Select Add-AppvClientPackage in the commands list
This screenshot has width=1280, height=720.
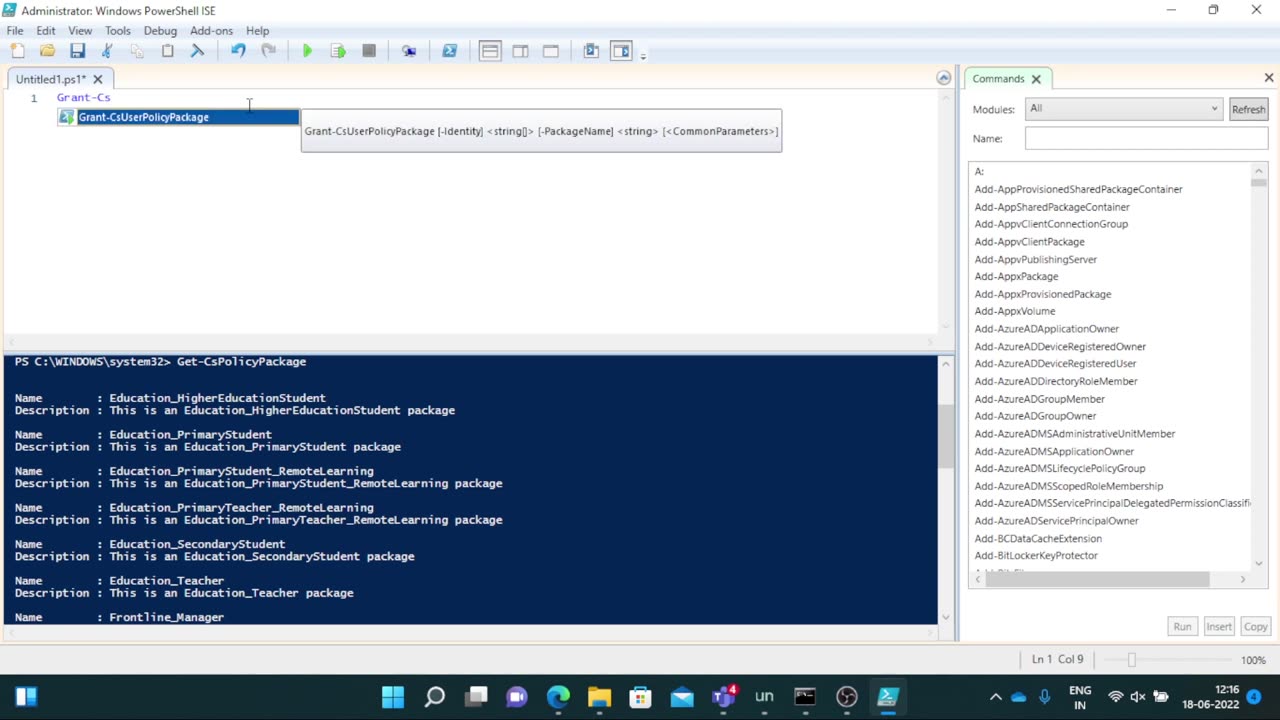1029,242
